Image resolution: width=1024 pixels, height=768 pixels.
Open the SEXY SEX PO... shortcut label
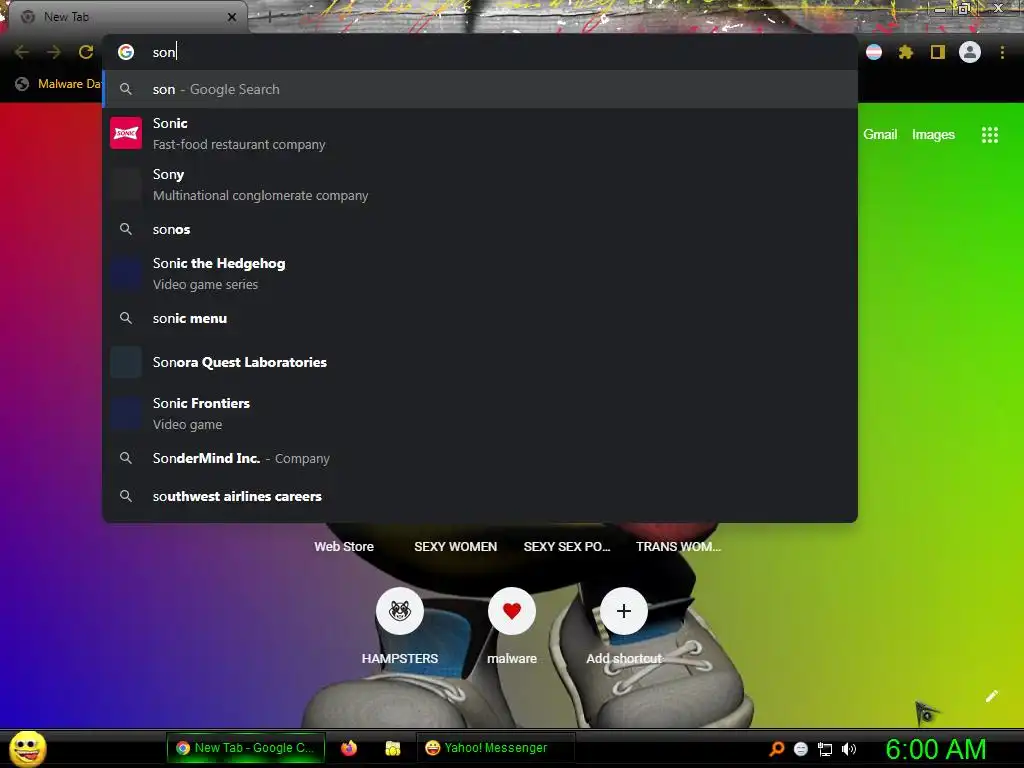(567, 547)
